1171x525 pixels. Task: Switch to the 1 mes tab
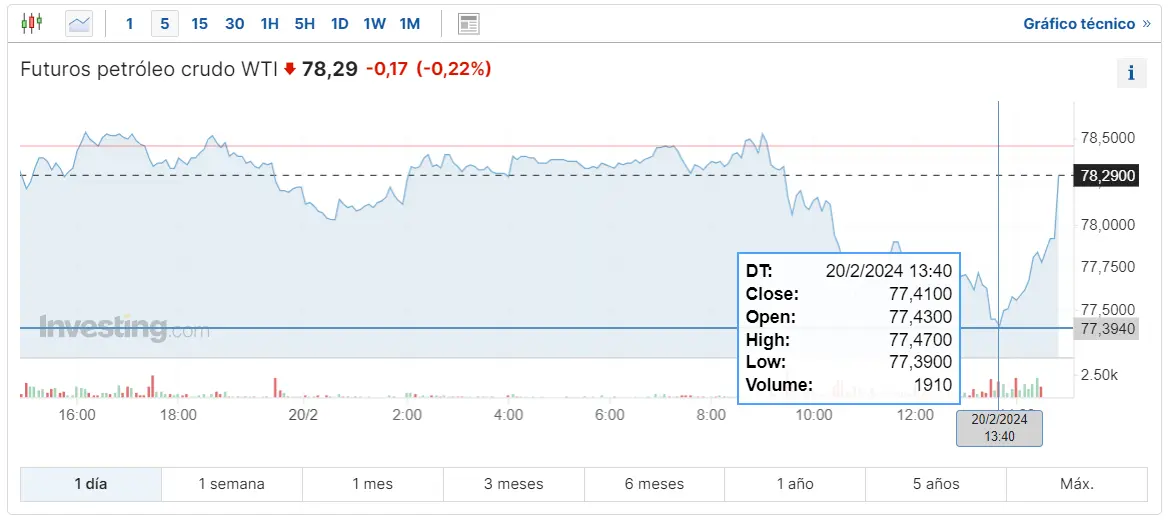(x=373, y=484)
